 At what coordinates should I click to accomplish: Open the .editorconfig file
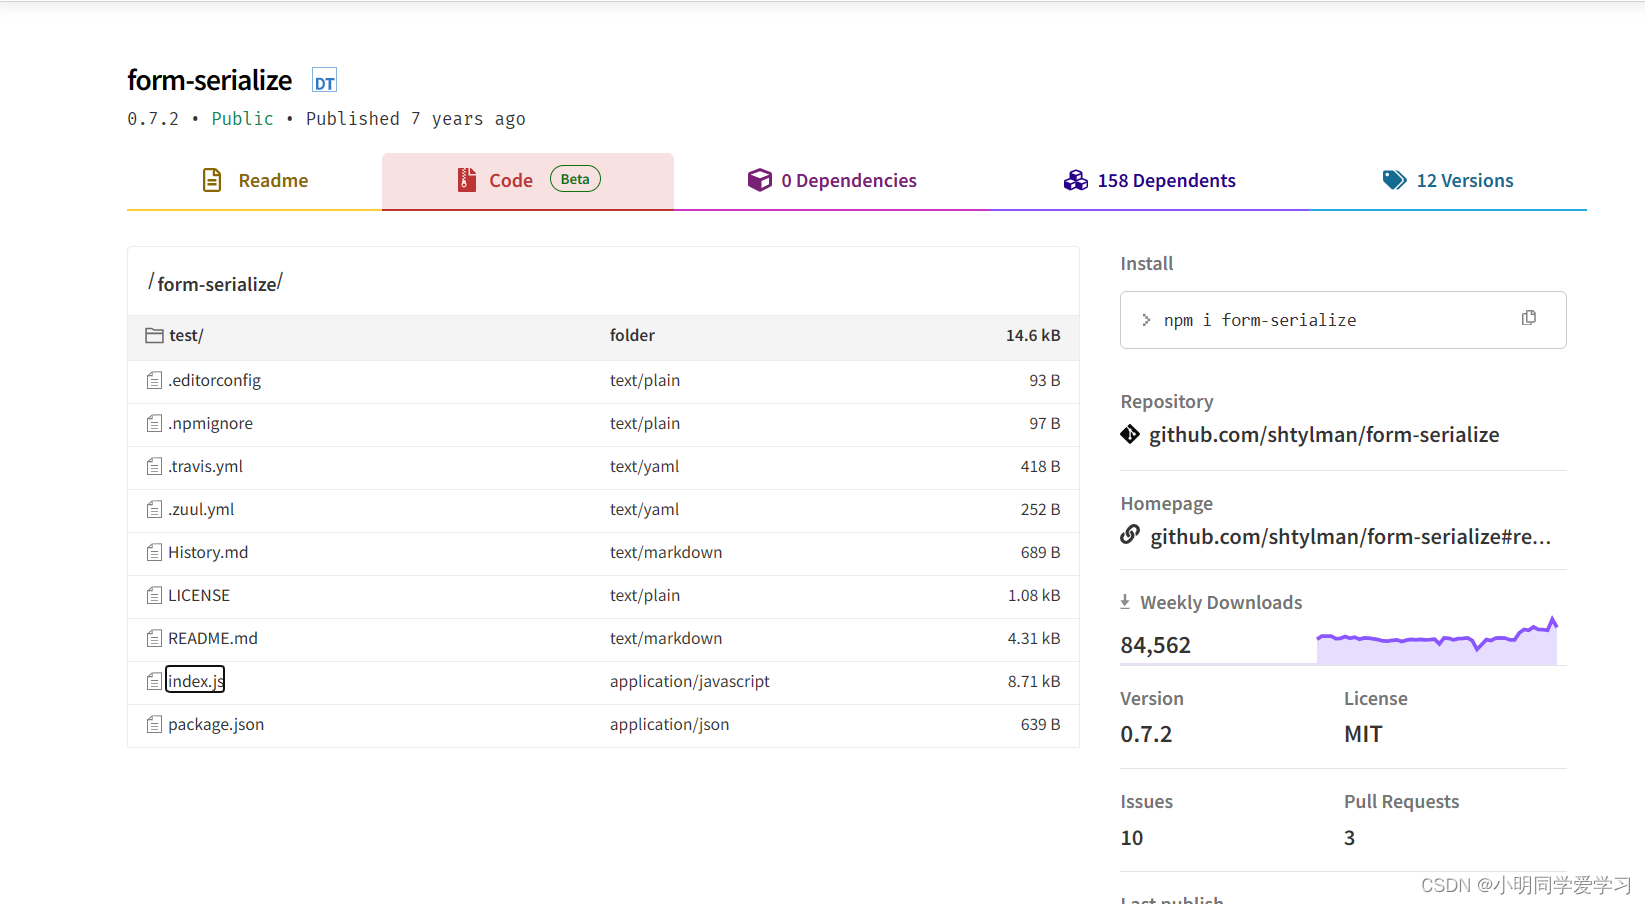[x=214, y=381]
